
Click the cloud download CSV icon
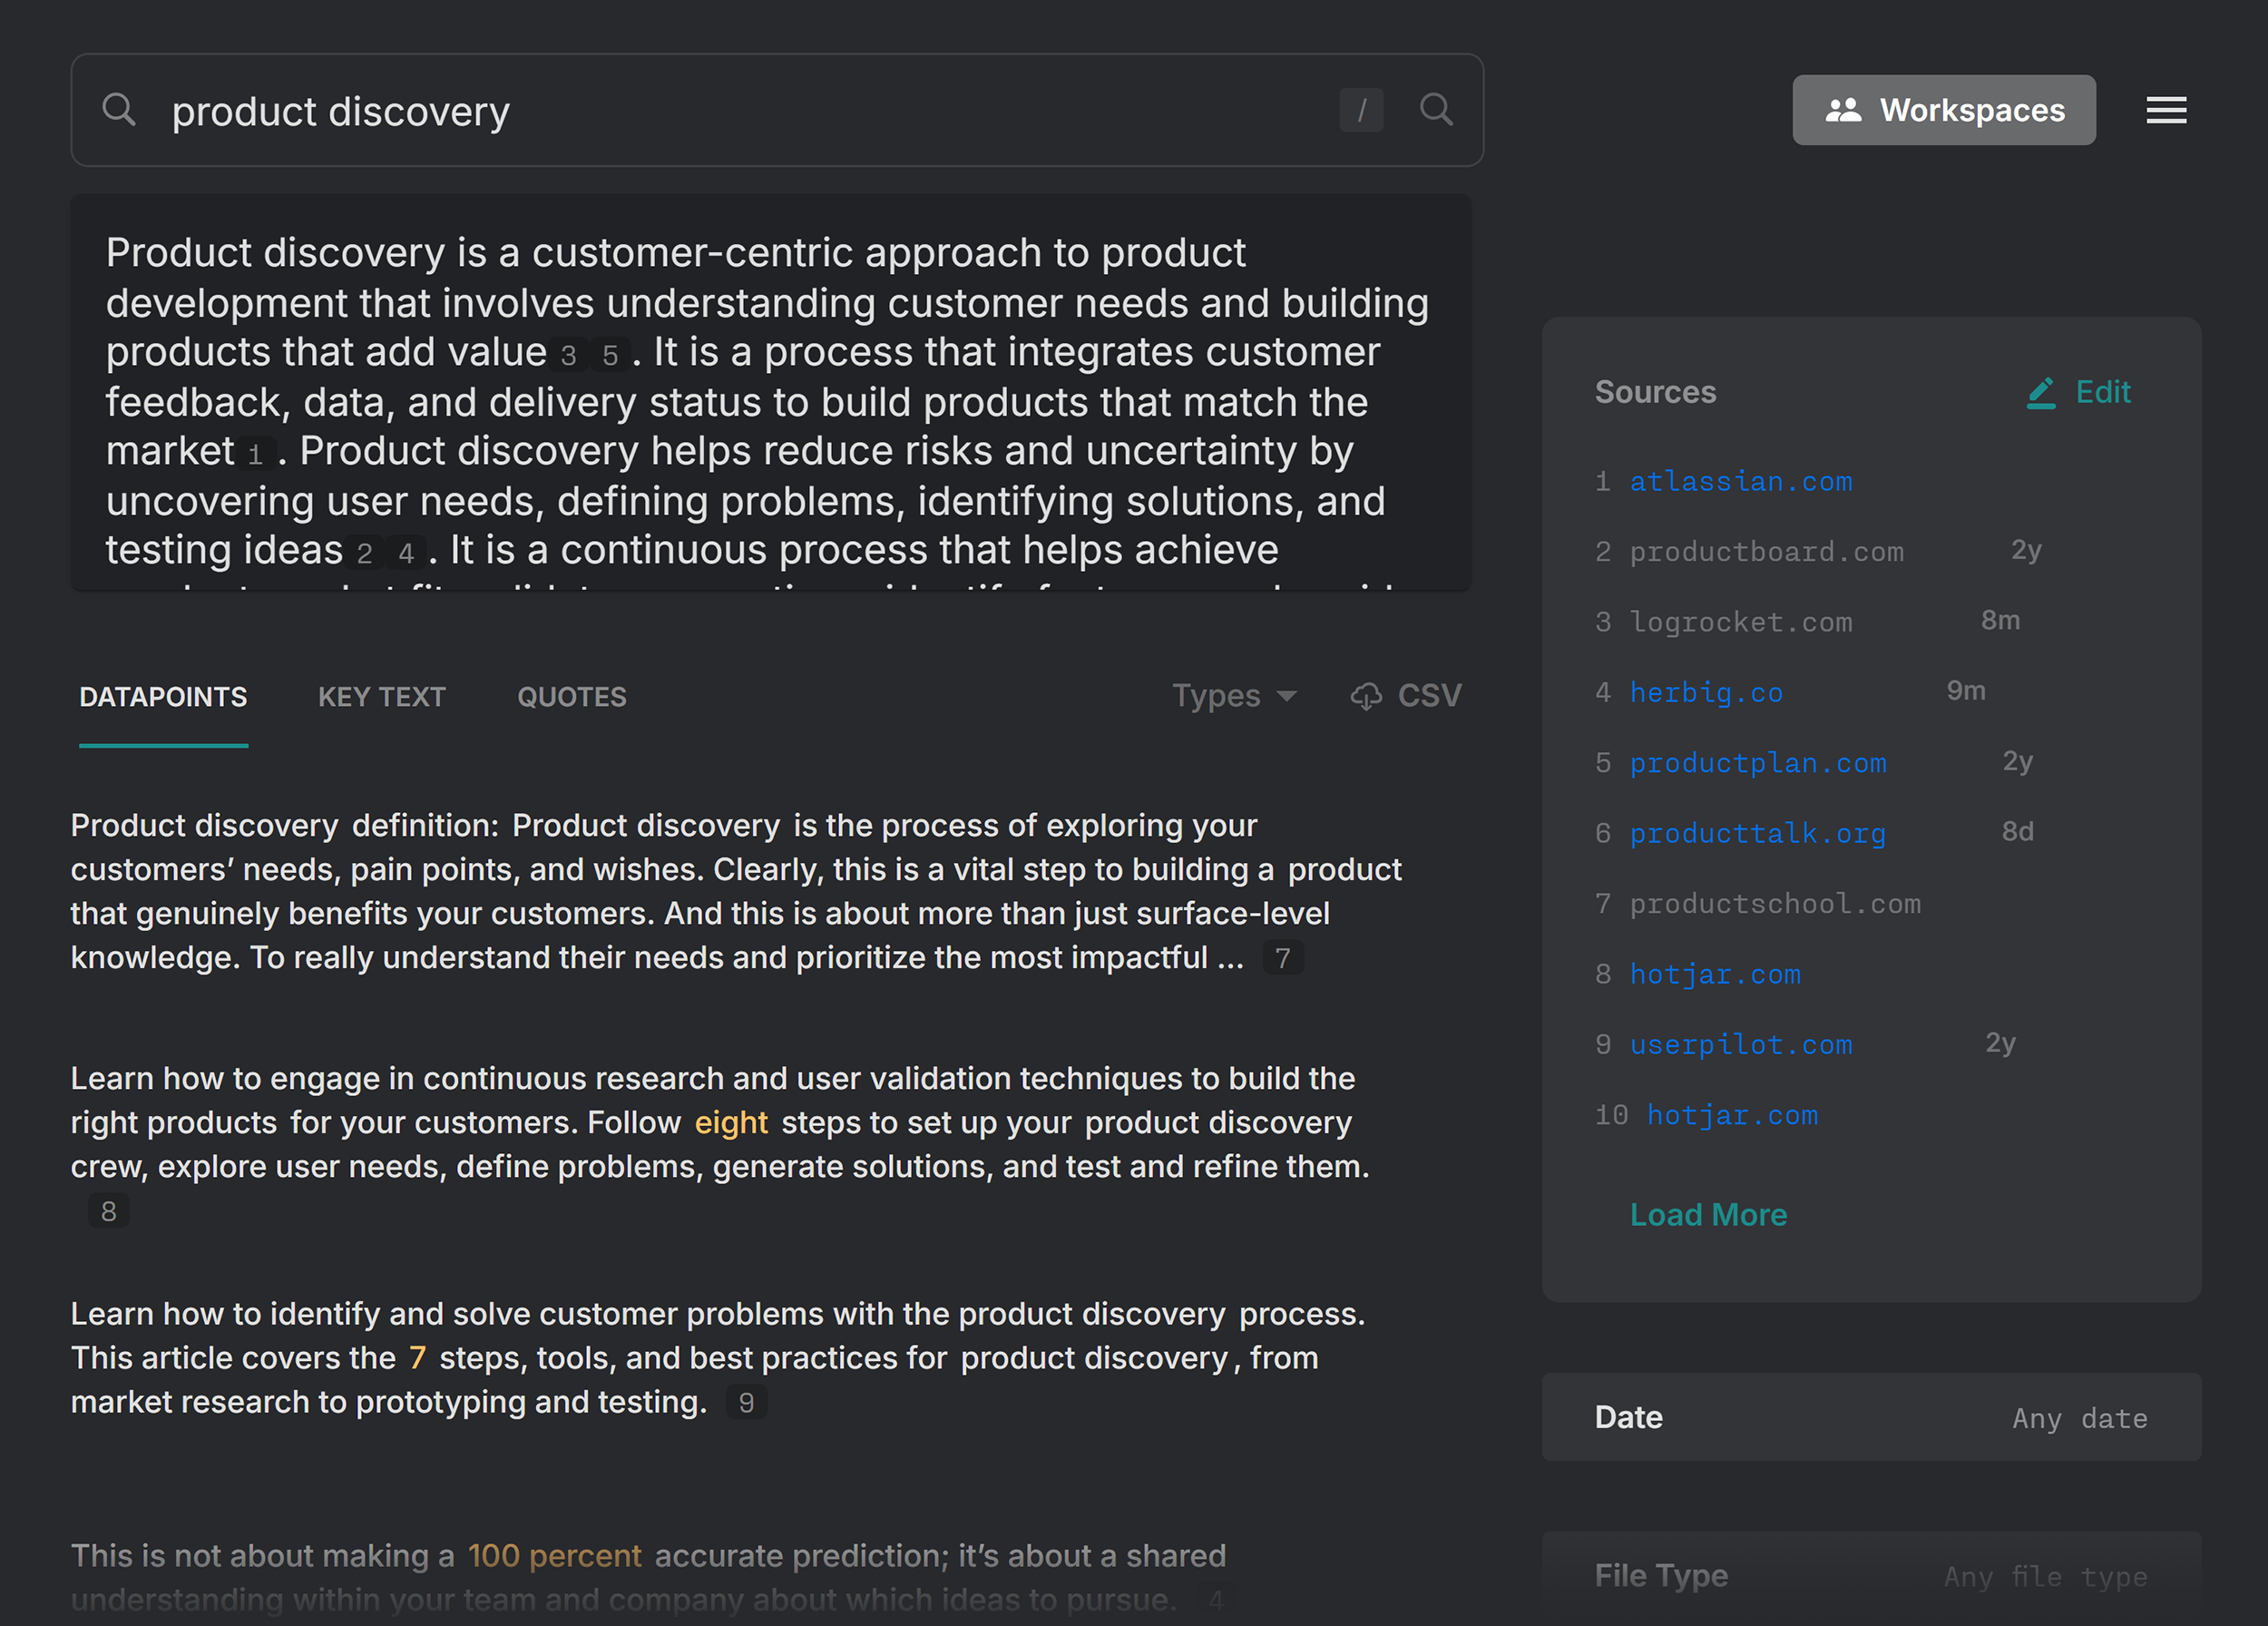tap(1366, 696)
